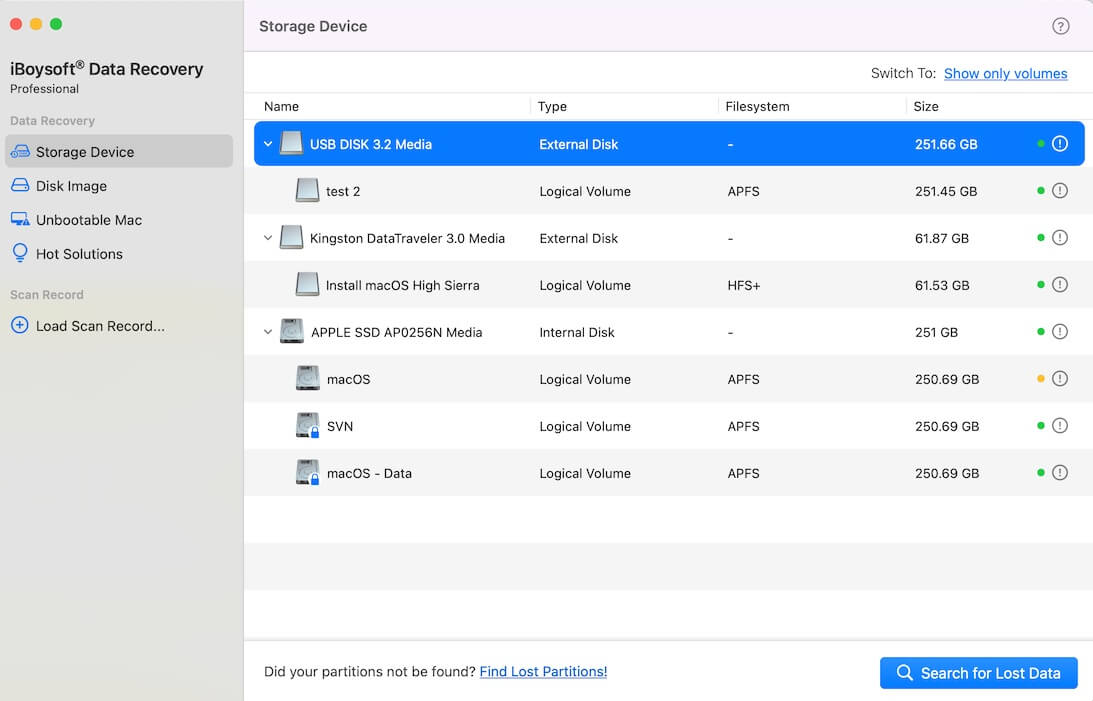Open the Unbootable Mac section
The width and height of the screenshot is (1093, 701).
pyautogui.click(x=119, y=219)
